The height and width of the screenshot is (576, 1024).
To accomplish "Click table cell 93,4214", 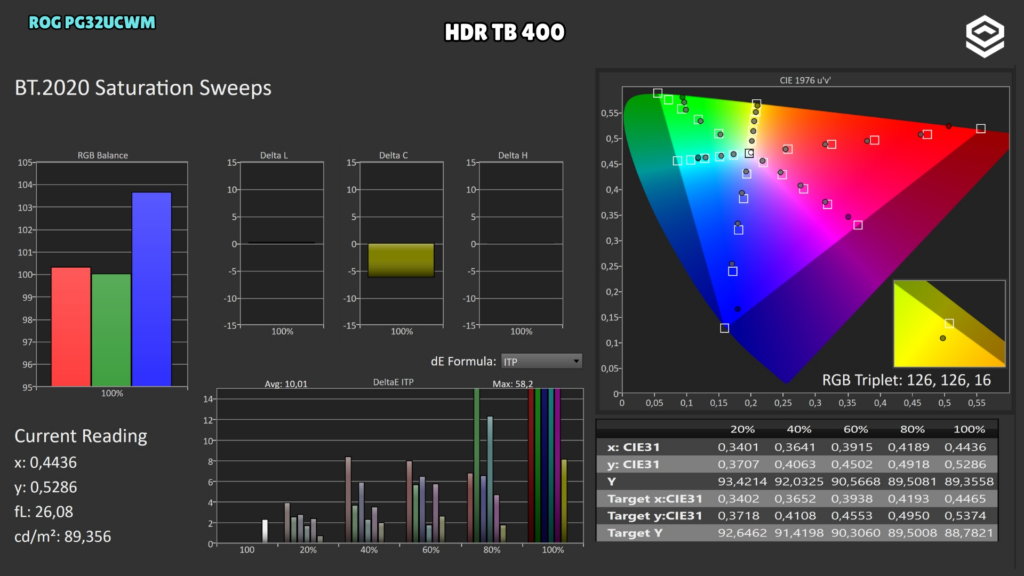I will point(741,481).
